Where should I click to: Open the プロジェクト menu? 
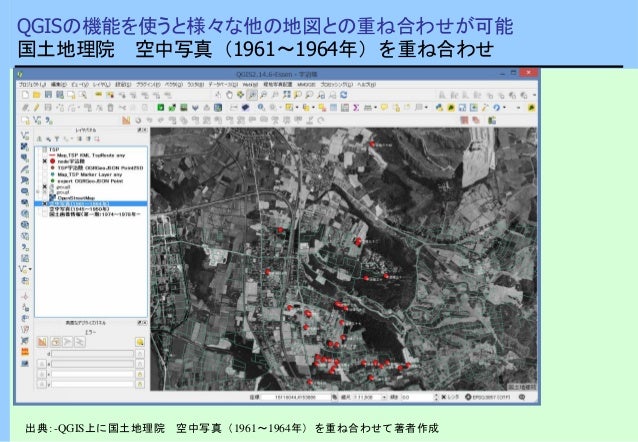point(32,84)
